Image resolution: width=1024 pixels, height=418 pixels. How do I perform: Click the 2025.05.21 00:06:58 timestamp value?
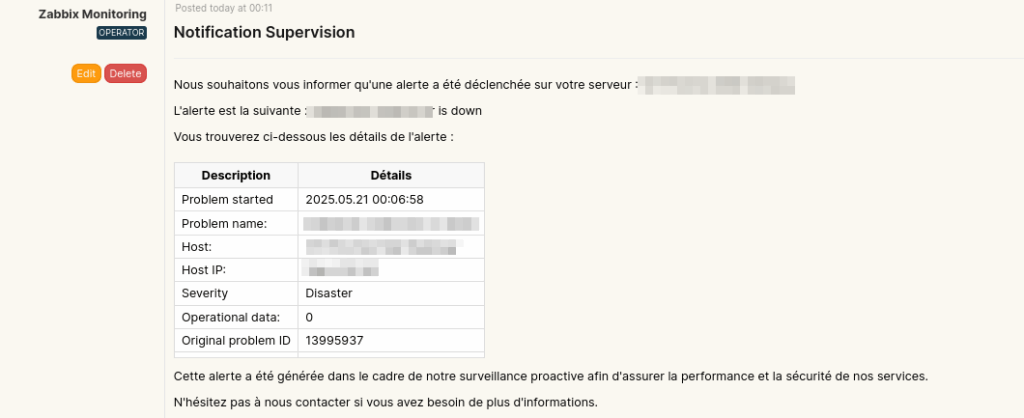(364, 199)
